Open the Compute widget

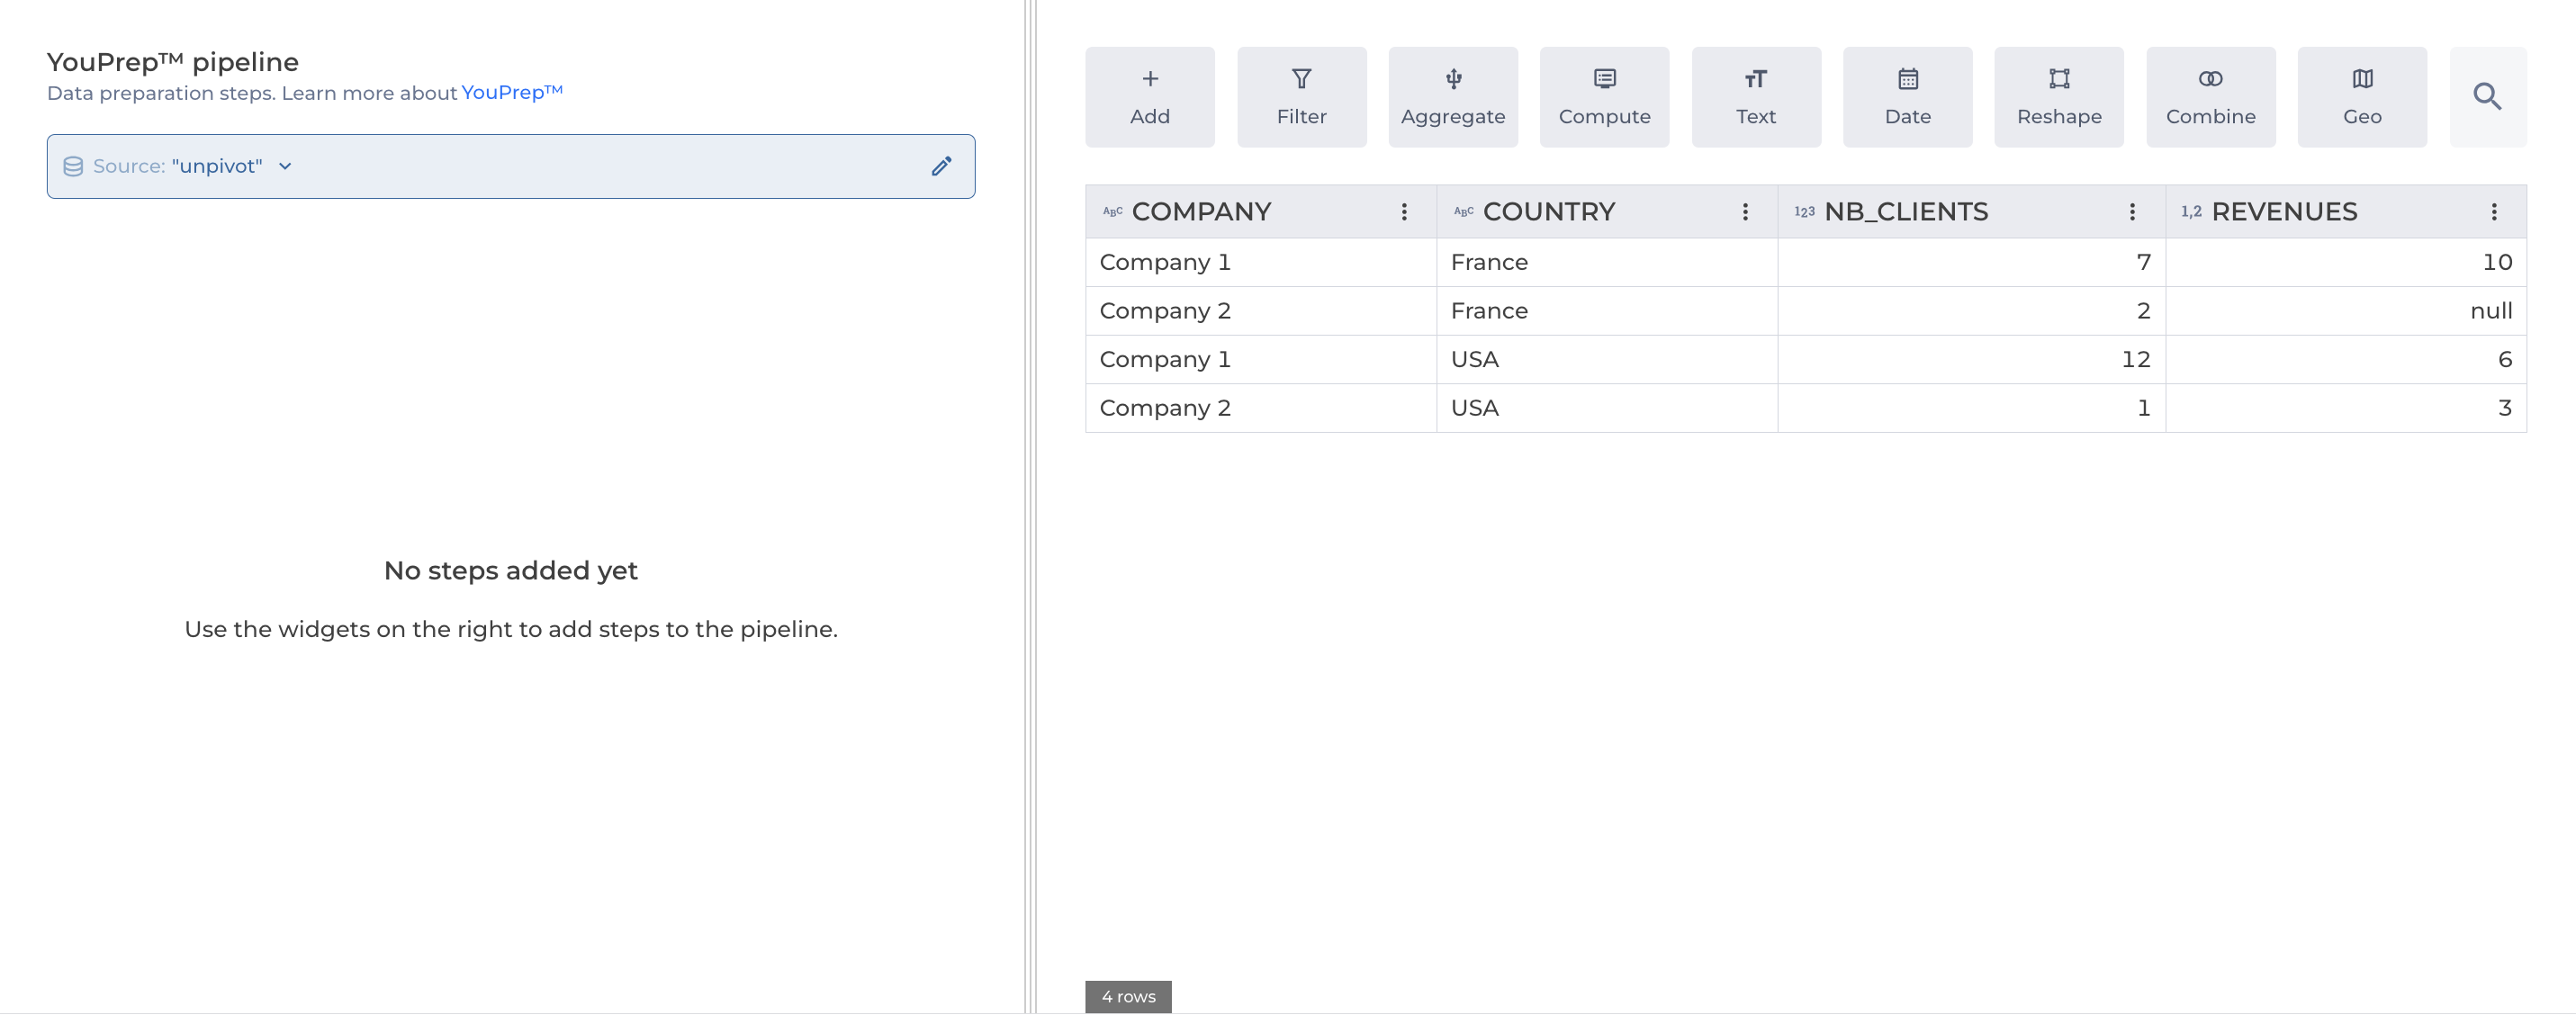point(1604,97)
